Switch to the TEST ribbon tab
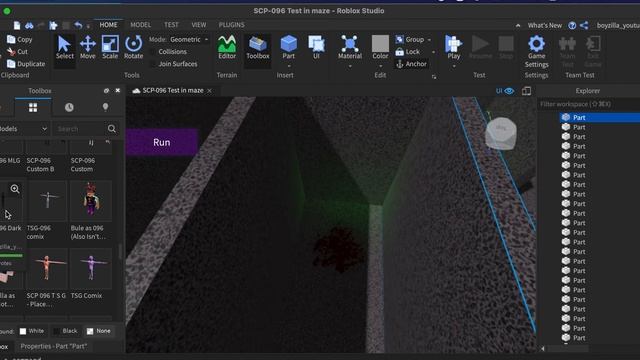 171,25
